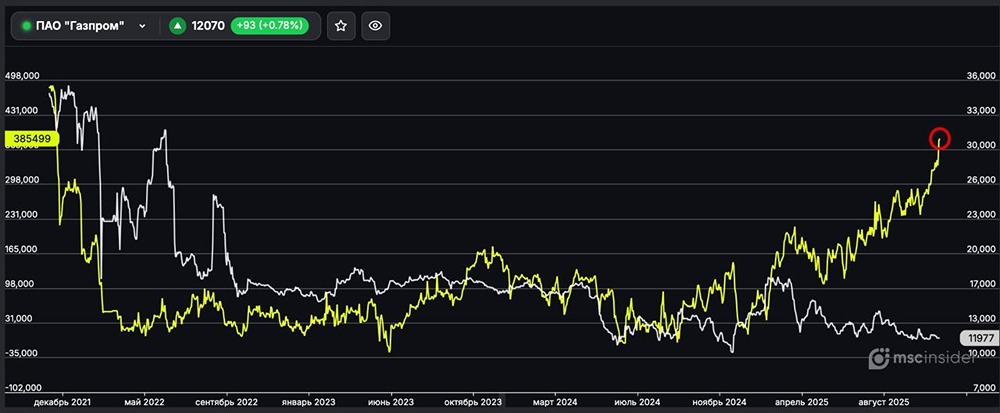1000x413 pixels.
Task: Select июль 2024 on the time axis
Action: [635, 401]
